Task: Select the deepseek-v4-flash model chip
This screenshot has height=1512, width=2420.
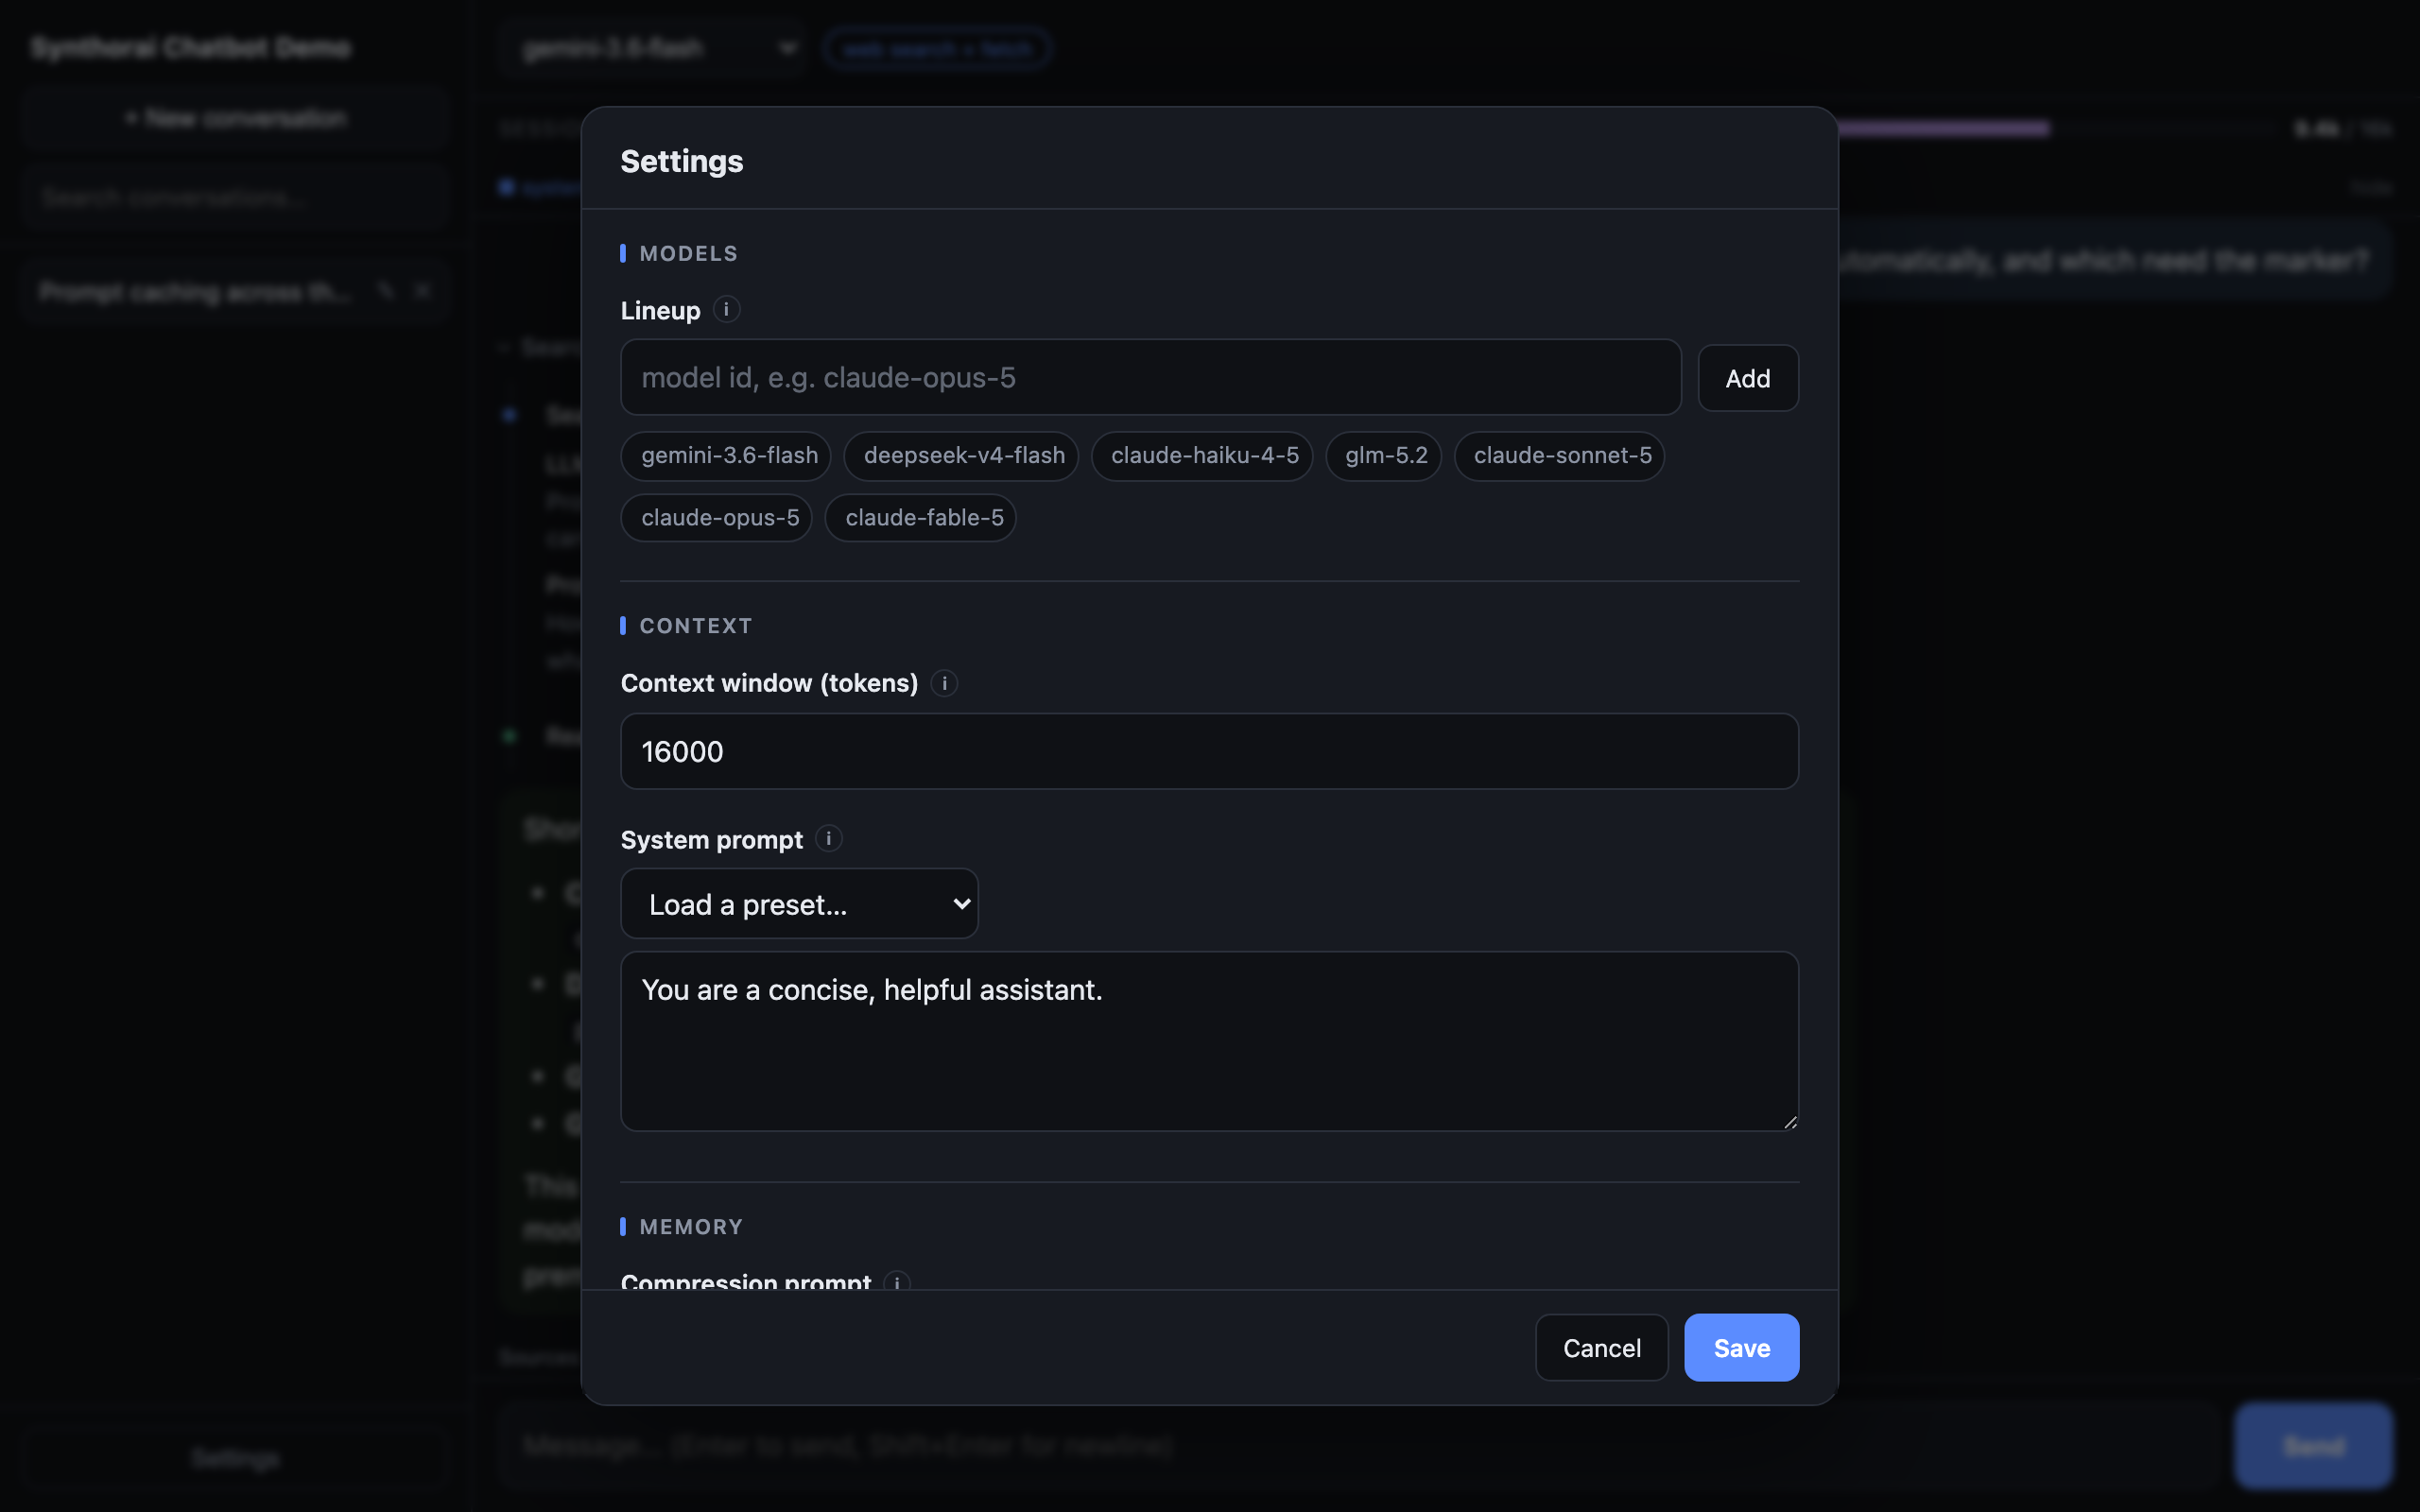Action: (961, 456)
